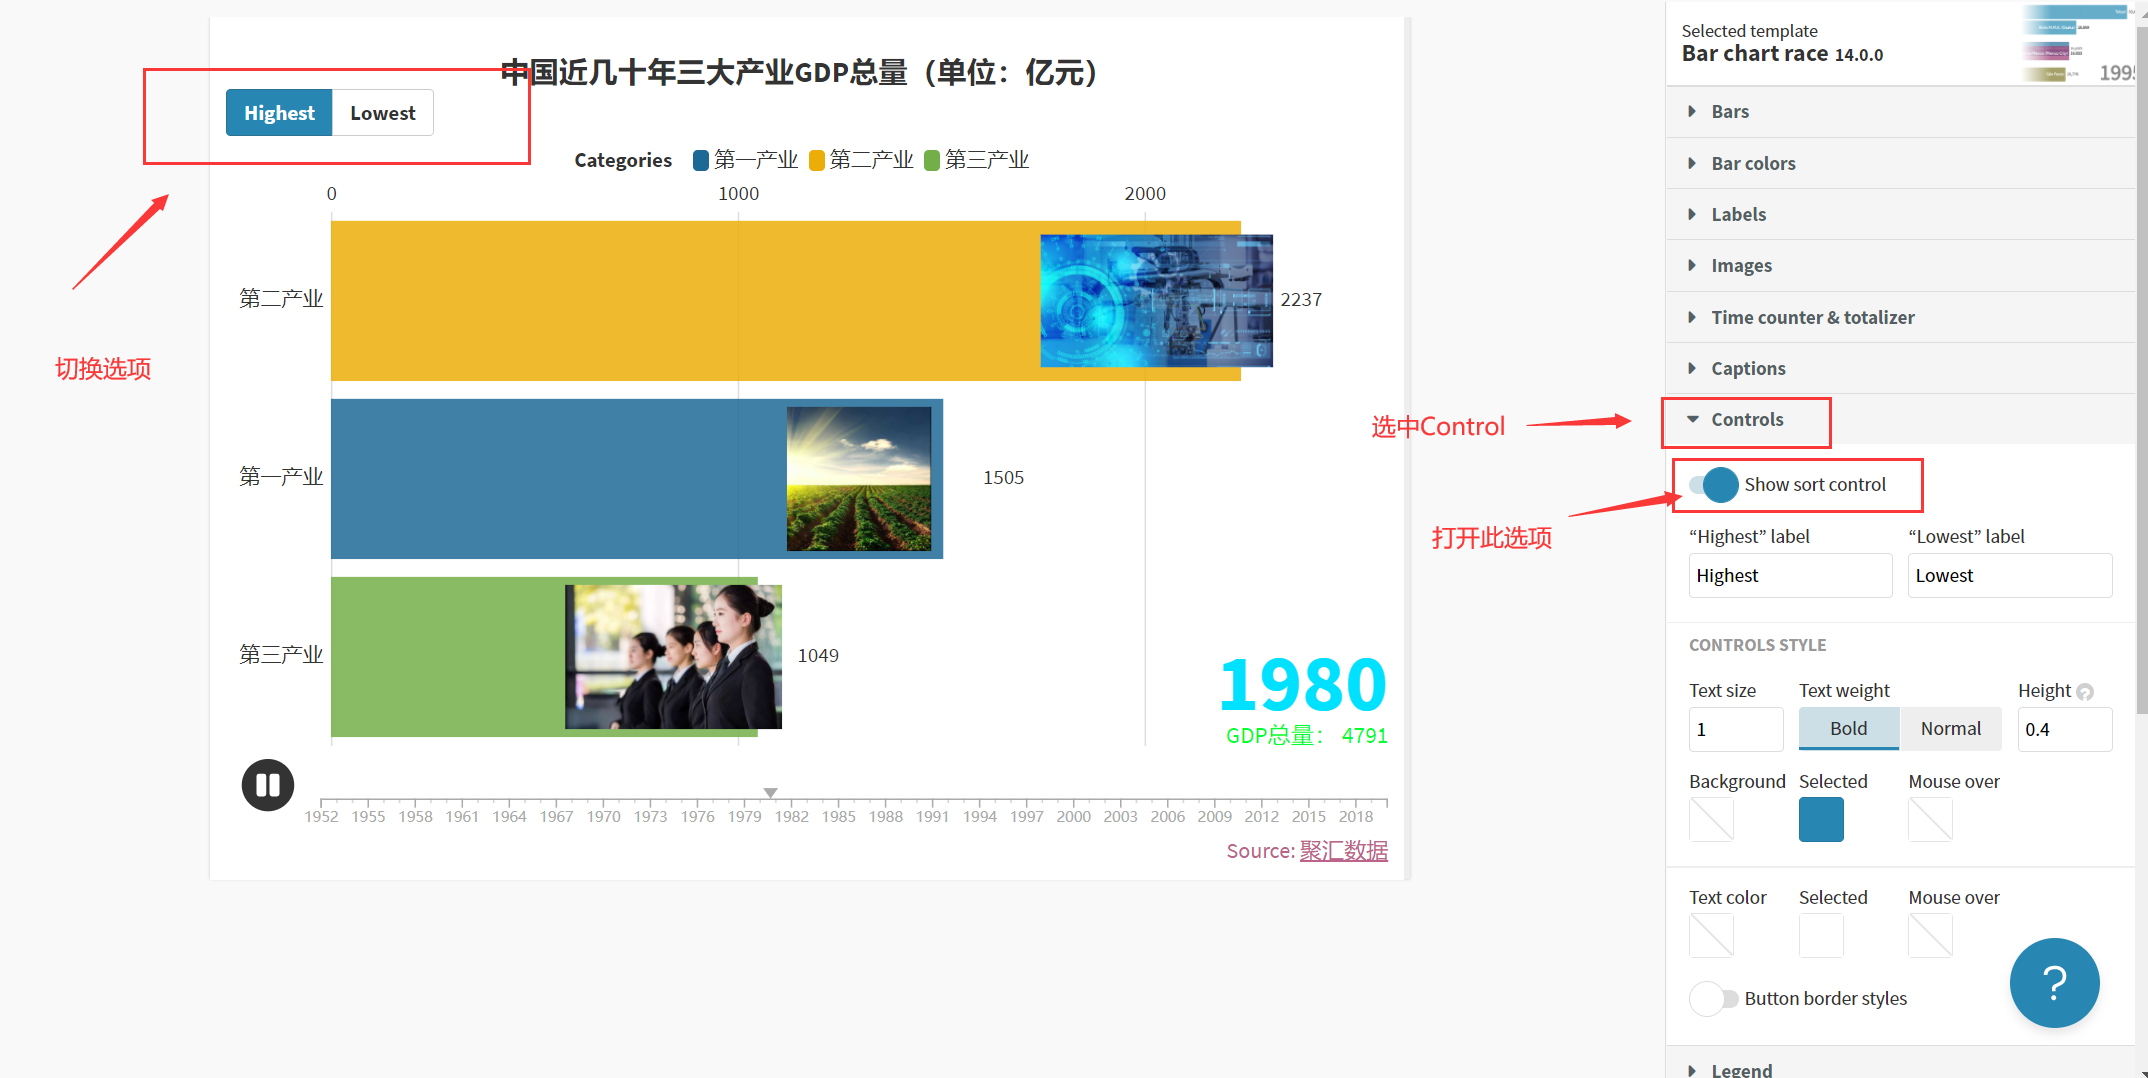The image size is (2148, 1078).
Task: Set text weight to Normal
Action: coord(1950,729)
